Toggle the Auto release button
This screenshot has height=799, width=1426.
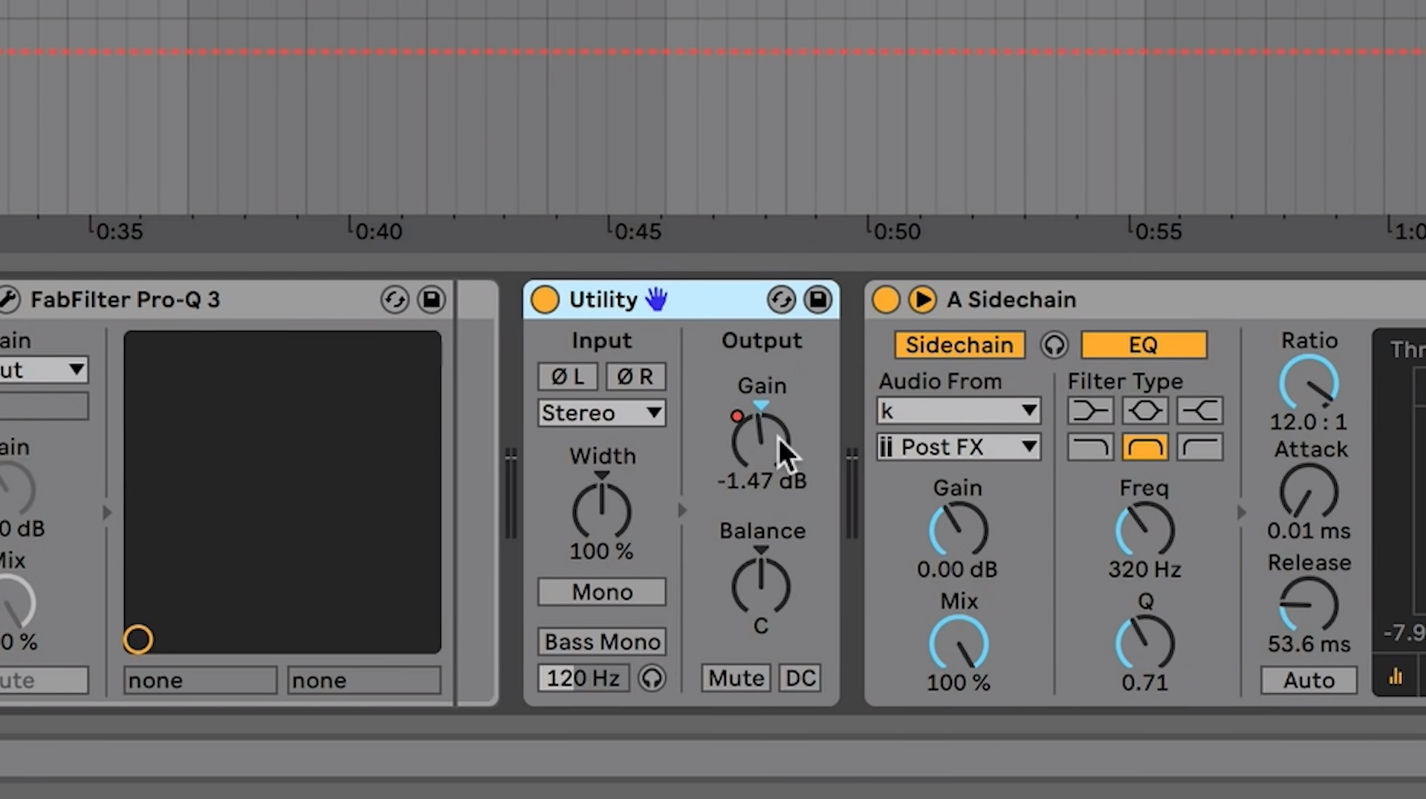point(1309,681)
